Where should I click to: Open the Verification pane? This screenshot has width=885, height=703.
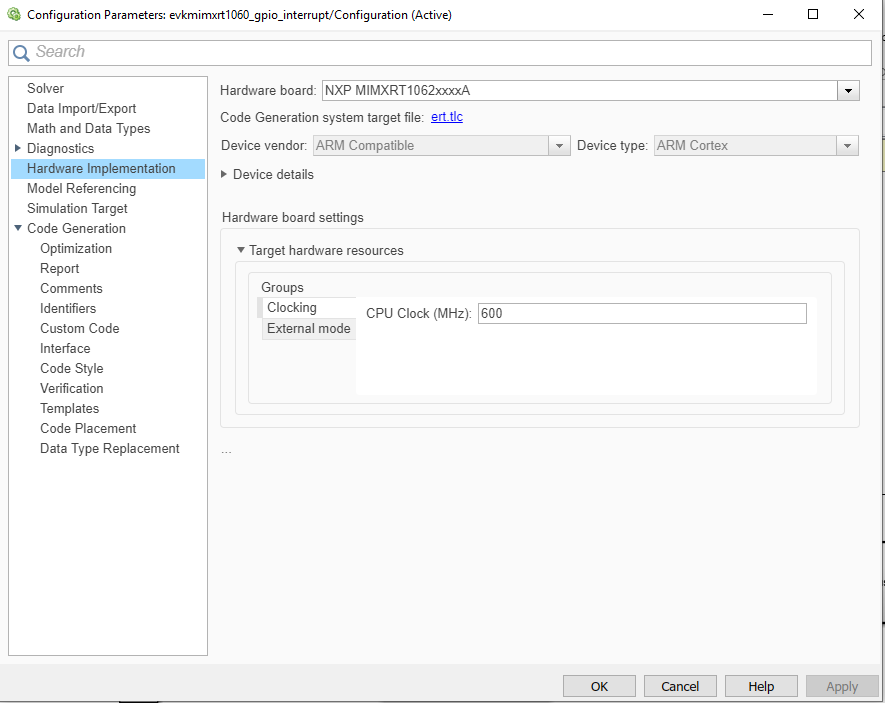pos(72,389)
